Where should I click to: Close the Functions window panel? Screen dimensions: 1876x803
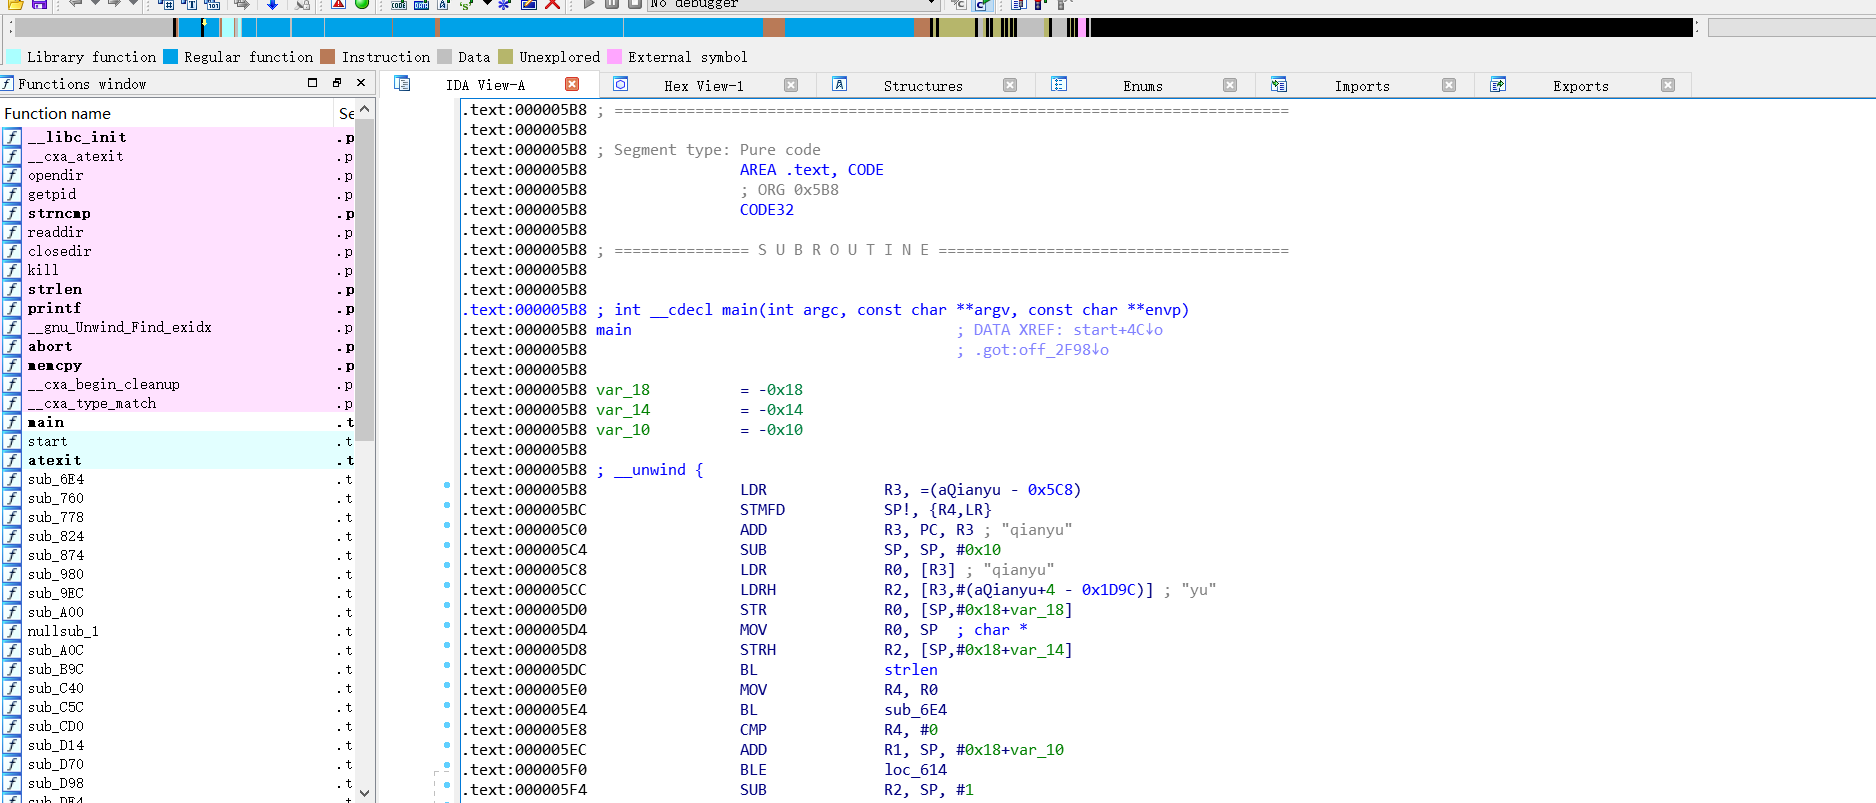tap(361, 83)
